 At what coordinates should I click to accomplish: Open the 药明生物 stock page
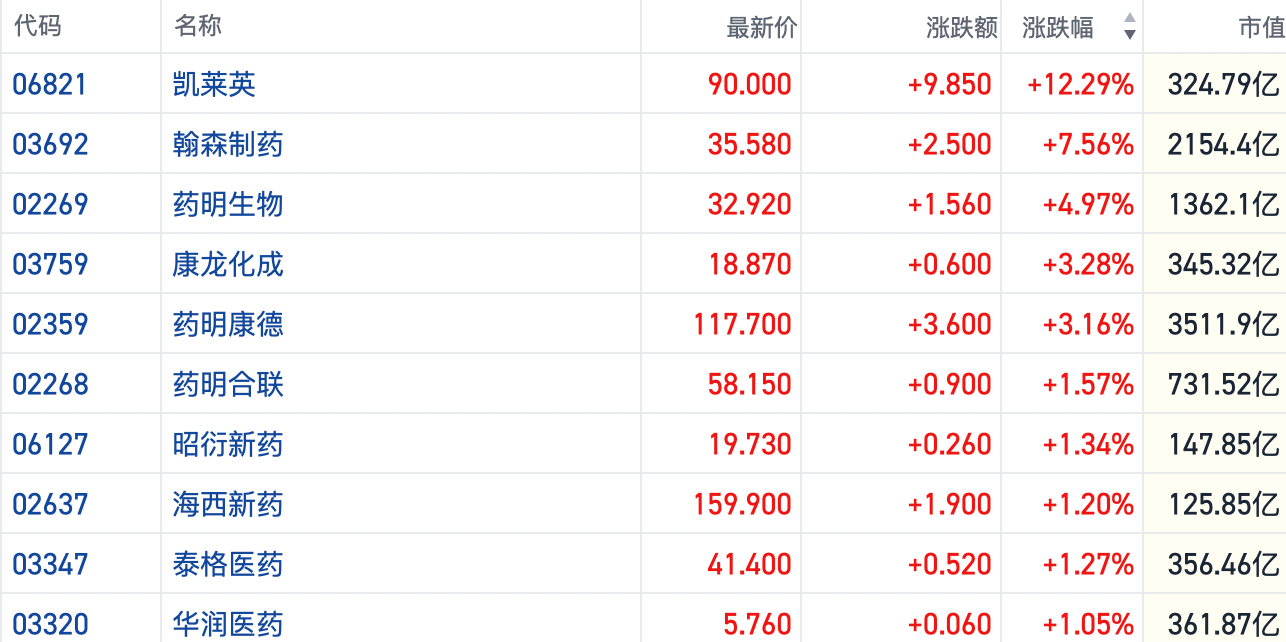pos(228,204)
